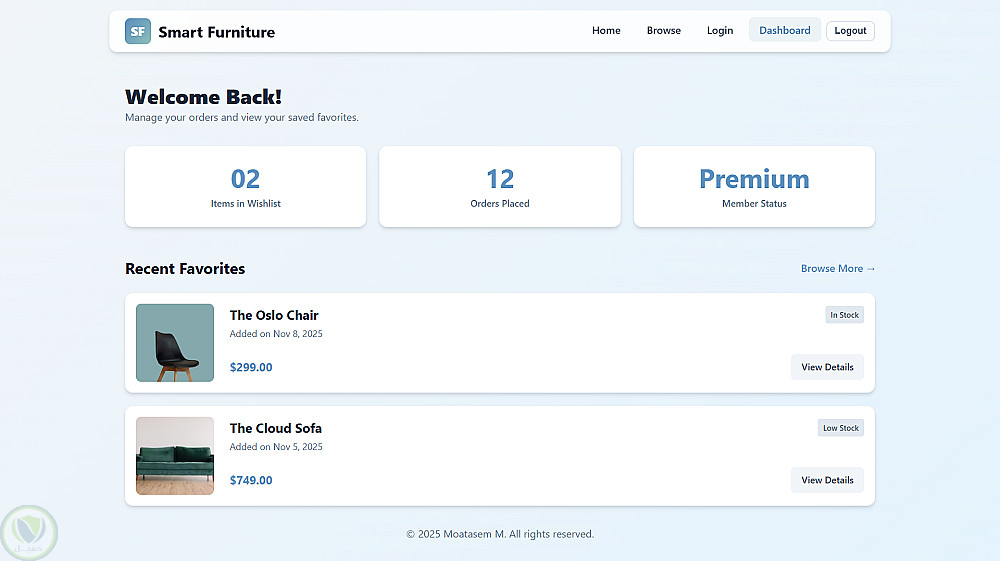The height and width of the screenshot is (561, 1000).
Task: Click the 2025 Moatasem M. copyright text
Action: click(500, 534)
